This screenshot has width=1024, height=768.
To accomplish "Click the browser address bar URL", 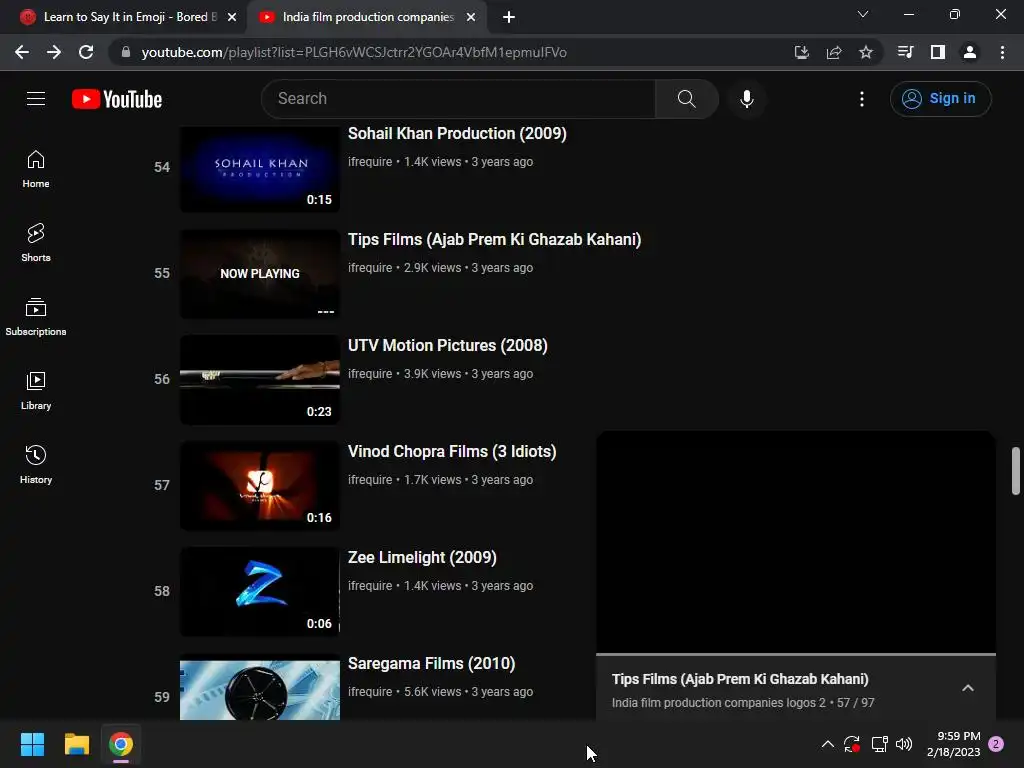I will (x=354, y=52).
